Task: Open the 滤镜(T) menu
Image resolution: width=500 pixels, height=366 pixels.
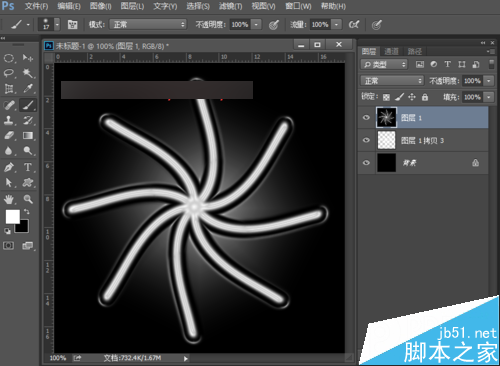Action: (230, 6)
